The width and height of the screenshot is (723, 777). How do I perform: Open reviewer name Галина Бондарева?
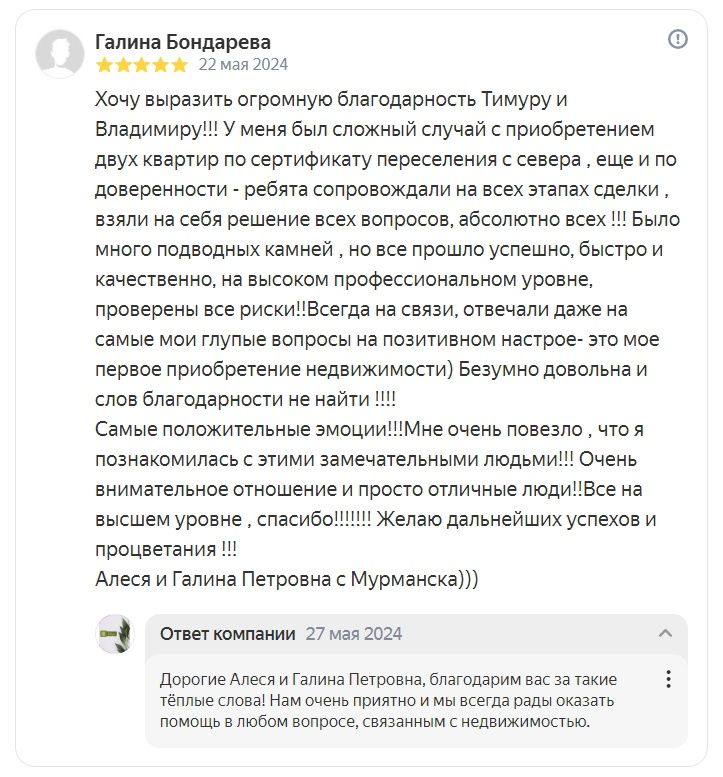[x=183, y=42]
